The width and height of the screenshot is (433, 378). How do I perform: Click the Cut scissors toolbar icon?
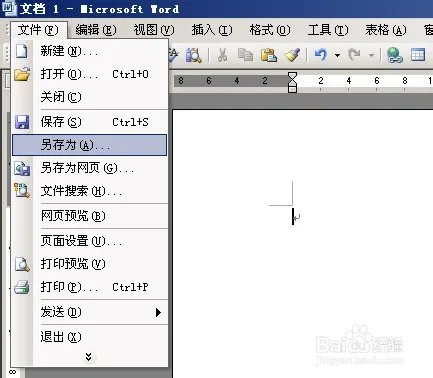[x=222, y=55]
